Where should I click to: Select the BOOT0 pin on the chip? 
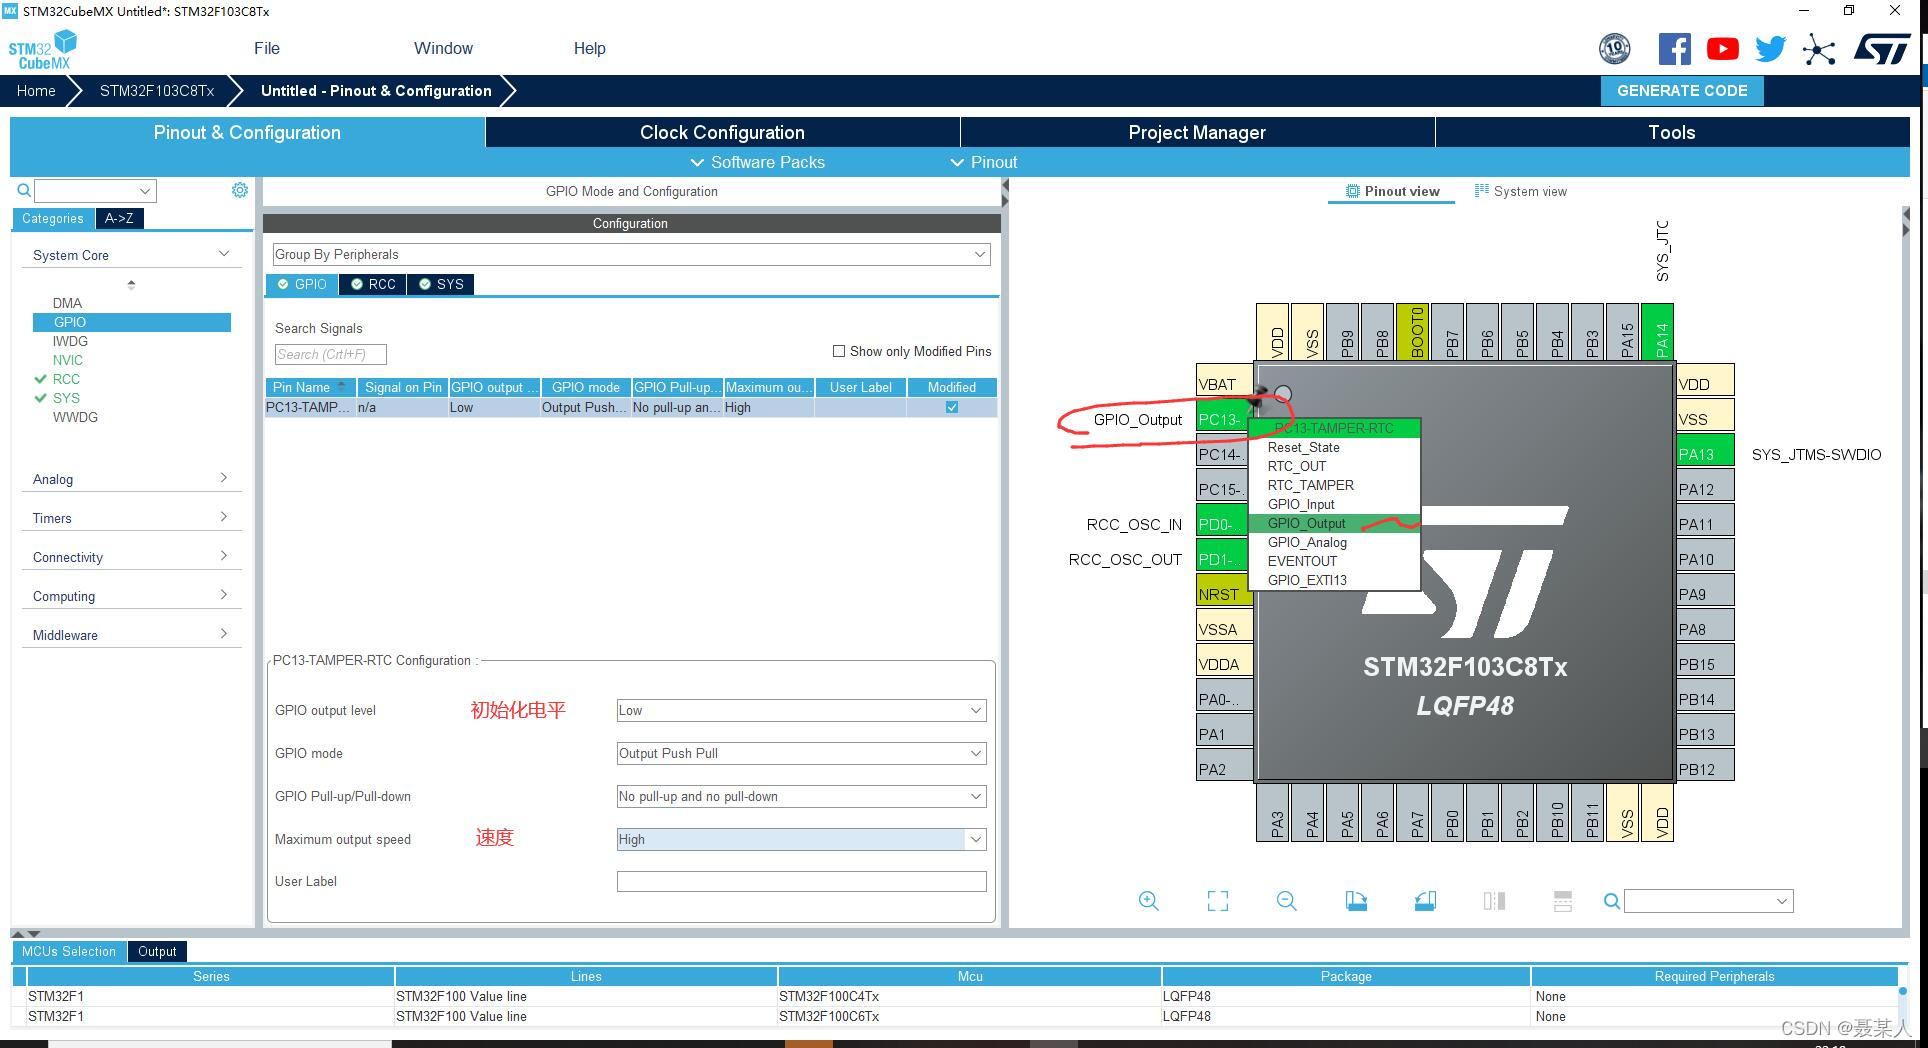tap(1412, 331)
